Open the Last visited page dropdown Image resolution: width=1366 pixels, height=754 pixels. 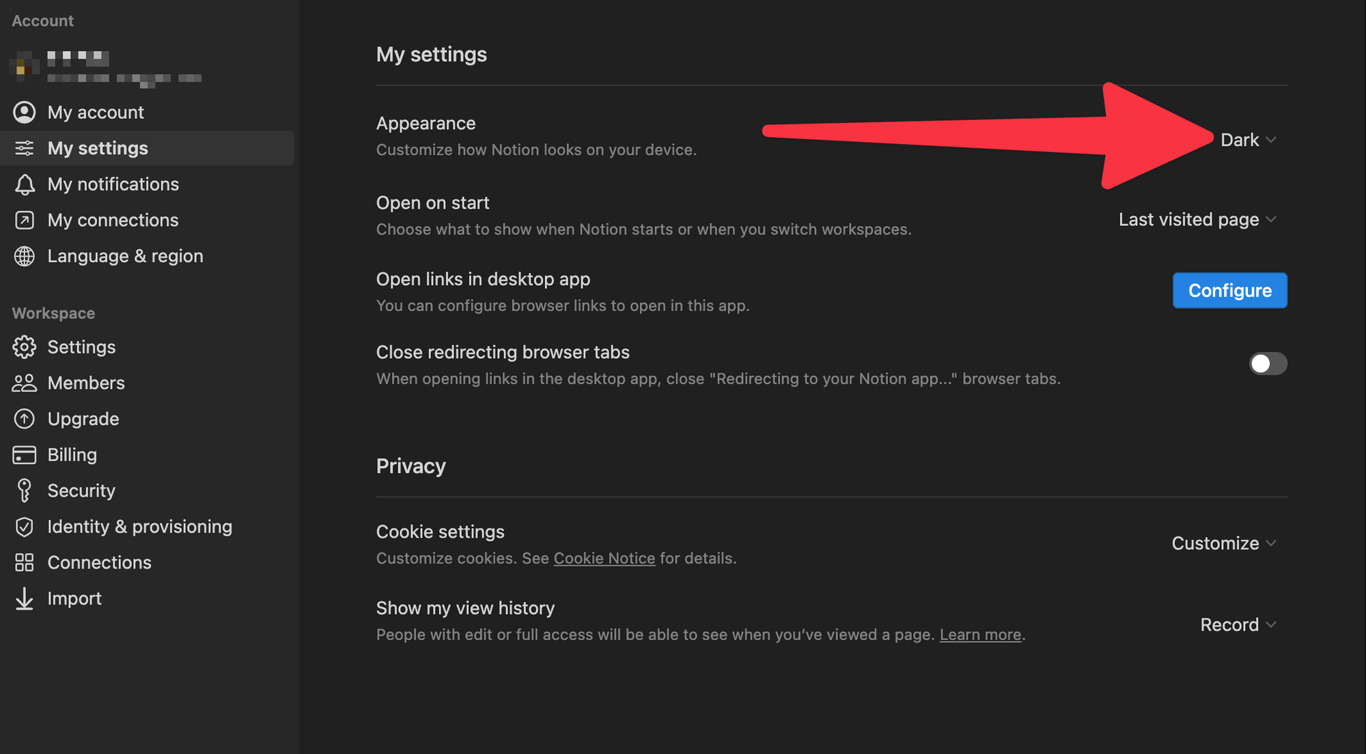pyautogui.click(x=1197, y=219)
